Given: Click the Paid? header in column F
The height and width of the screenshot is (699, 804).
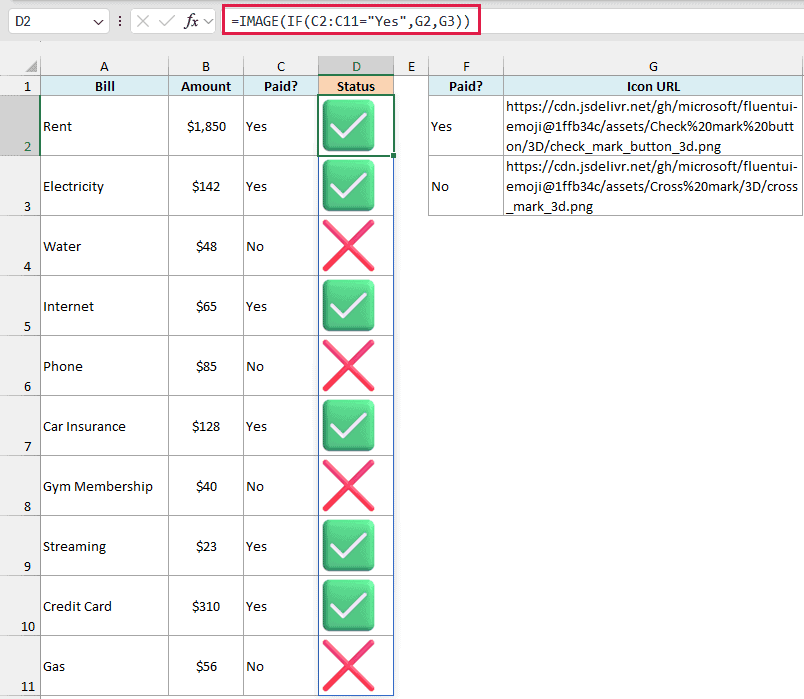Looking at the screenshot, I should pyautogui.click(x=466, y=86).
